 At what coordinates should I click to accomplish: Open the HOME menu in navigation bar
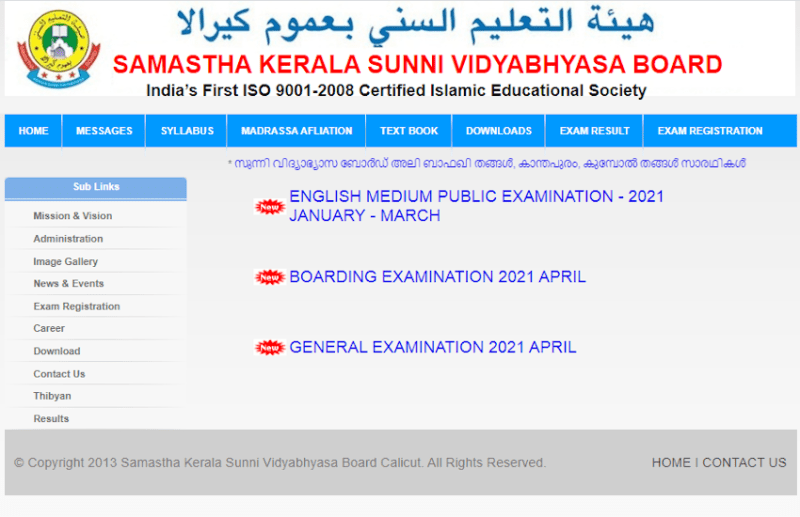point(33,131)
